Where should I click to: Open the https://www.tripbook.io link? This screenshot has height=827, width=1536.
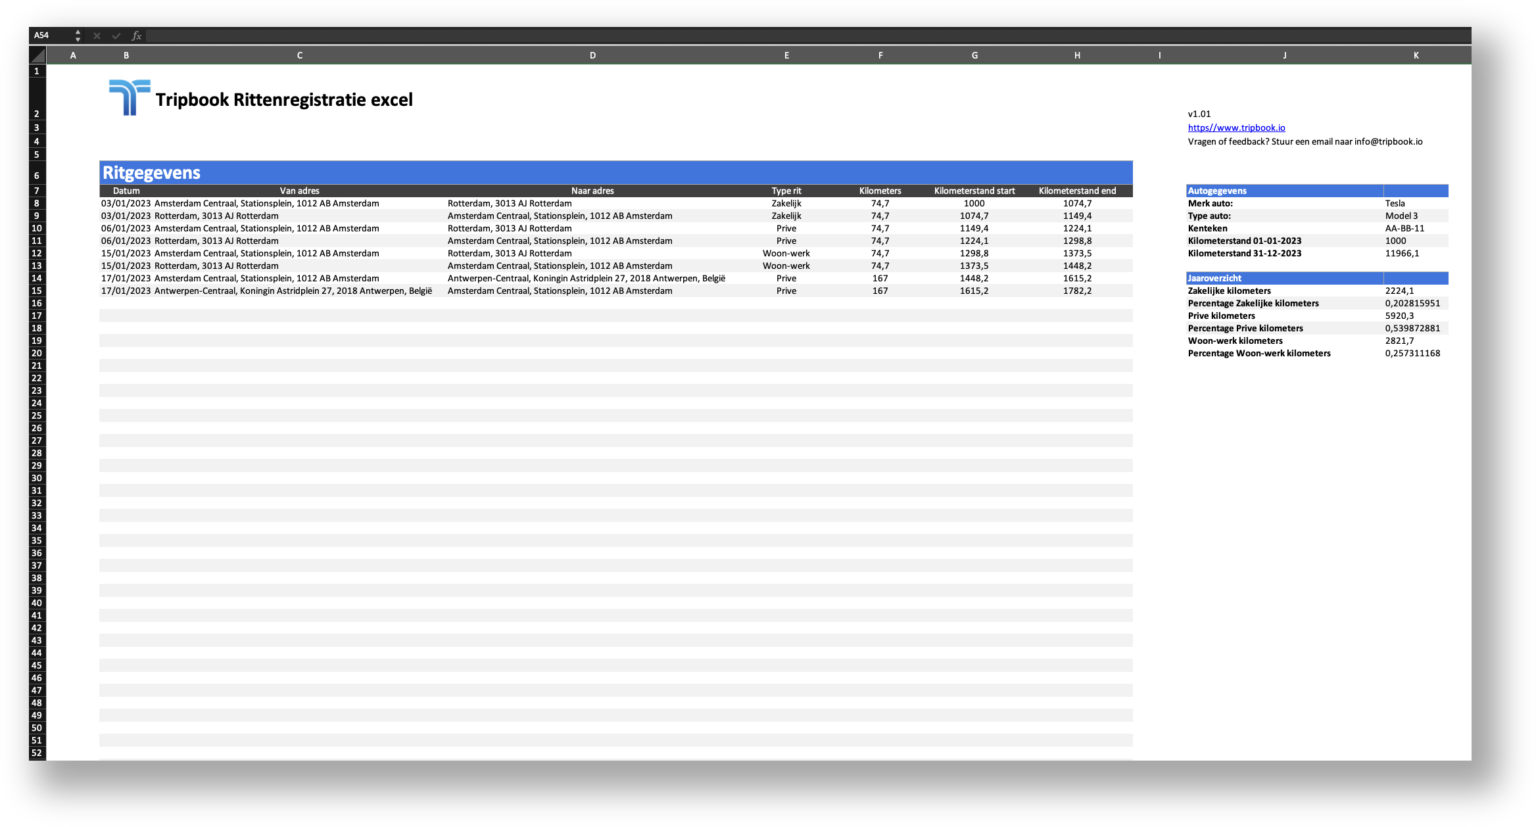click(1236, 128)
